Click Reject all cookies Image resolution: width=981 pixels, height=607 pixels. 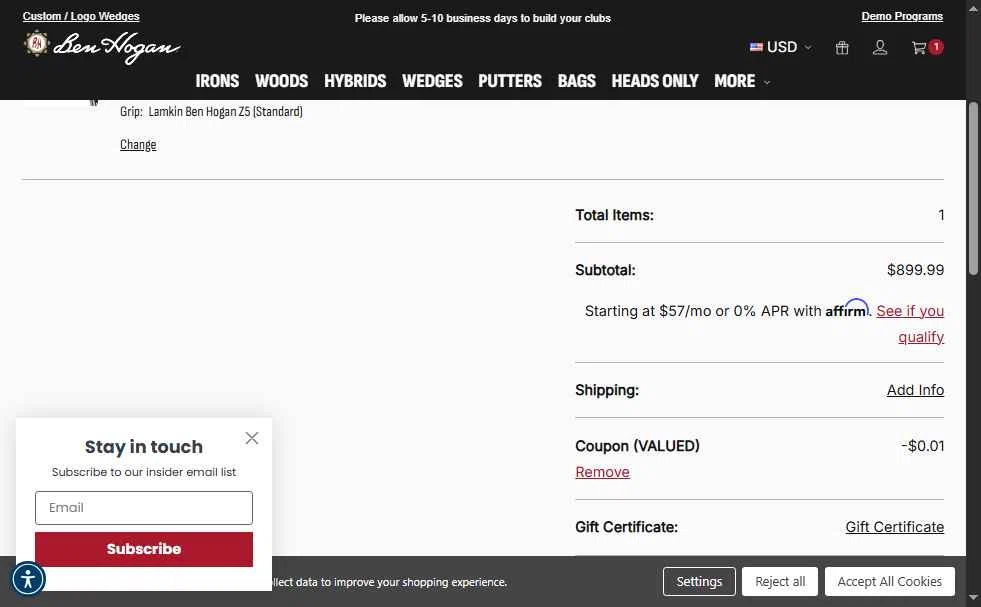[x=780, y=581]
